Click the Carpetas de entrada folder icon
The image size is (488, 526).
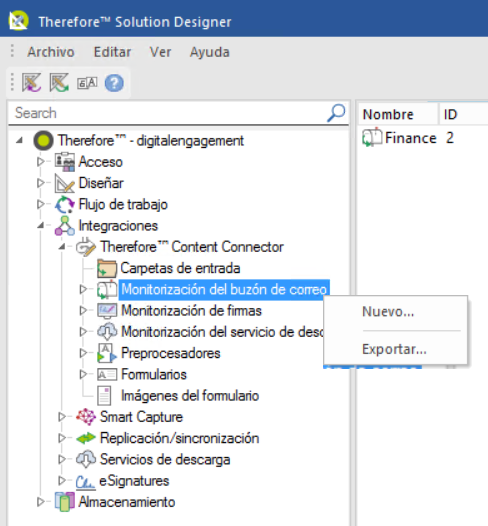coord(107,268)
